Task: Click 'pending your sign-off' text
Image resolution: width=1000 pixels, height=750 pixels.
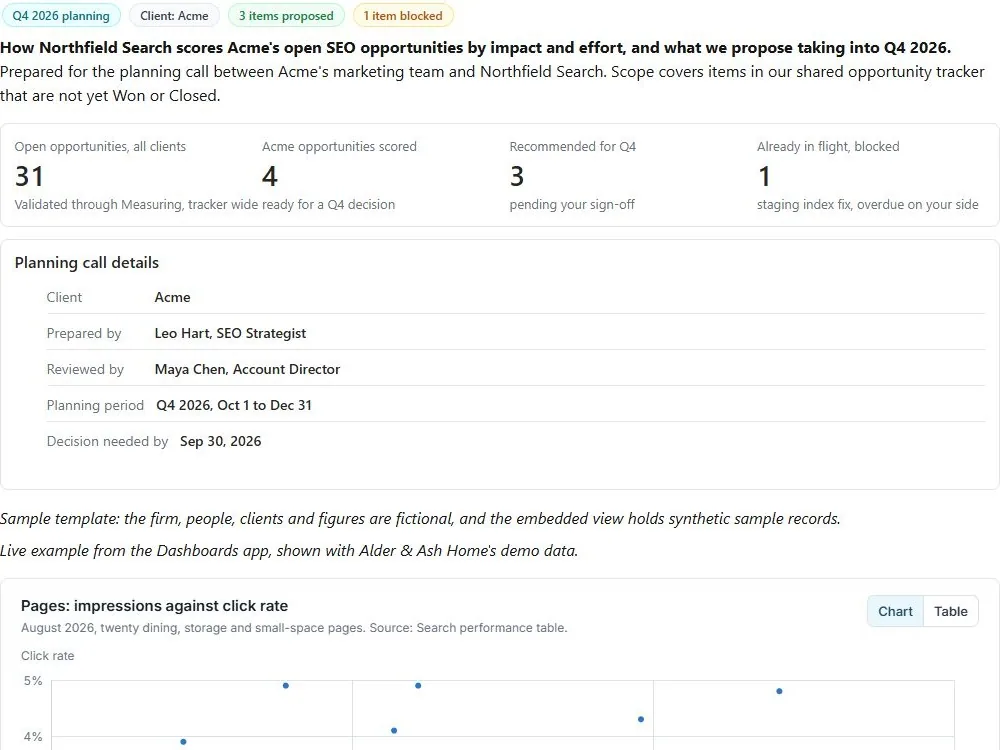Action: pos(572,205)
